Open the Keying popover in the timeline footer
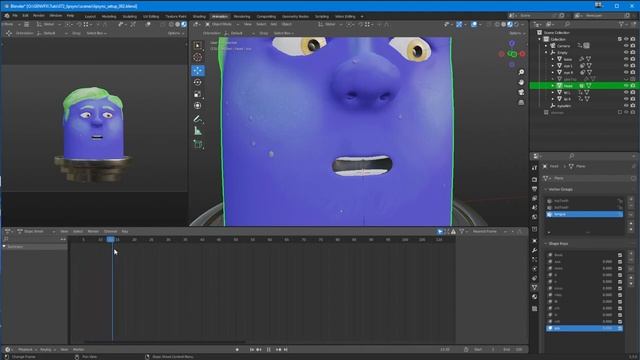 tap(47, 350)
